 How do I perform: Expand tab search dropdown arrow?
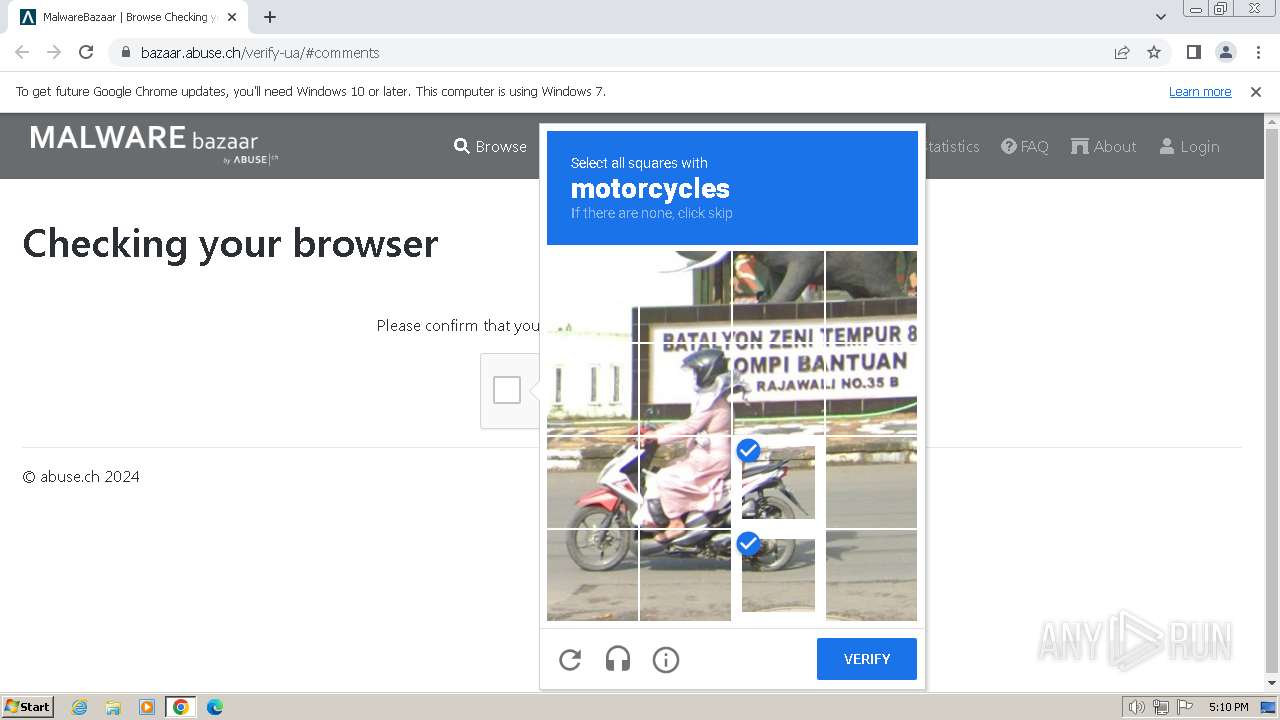1161,17
